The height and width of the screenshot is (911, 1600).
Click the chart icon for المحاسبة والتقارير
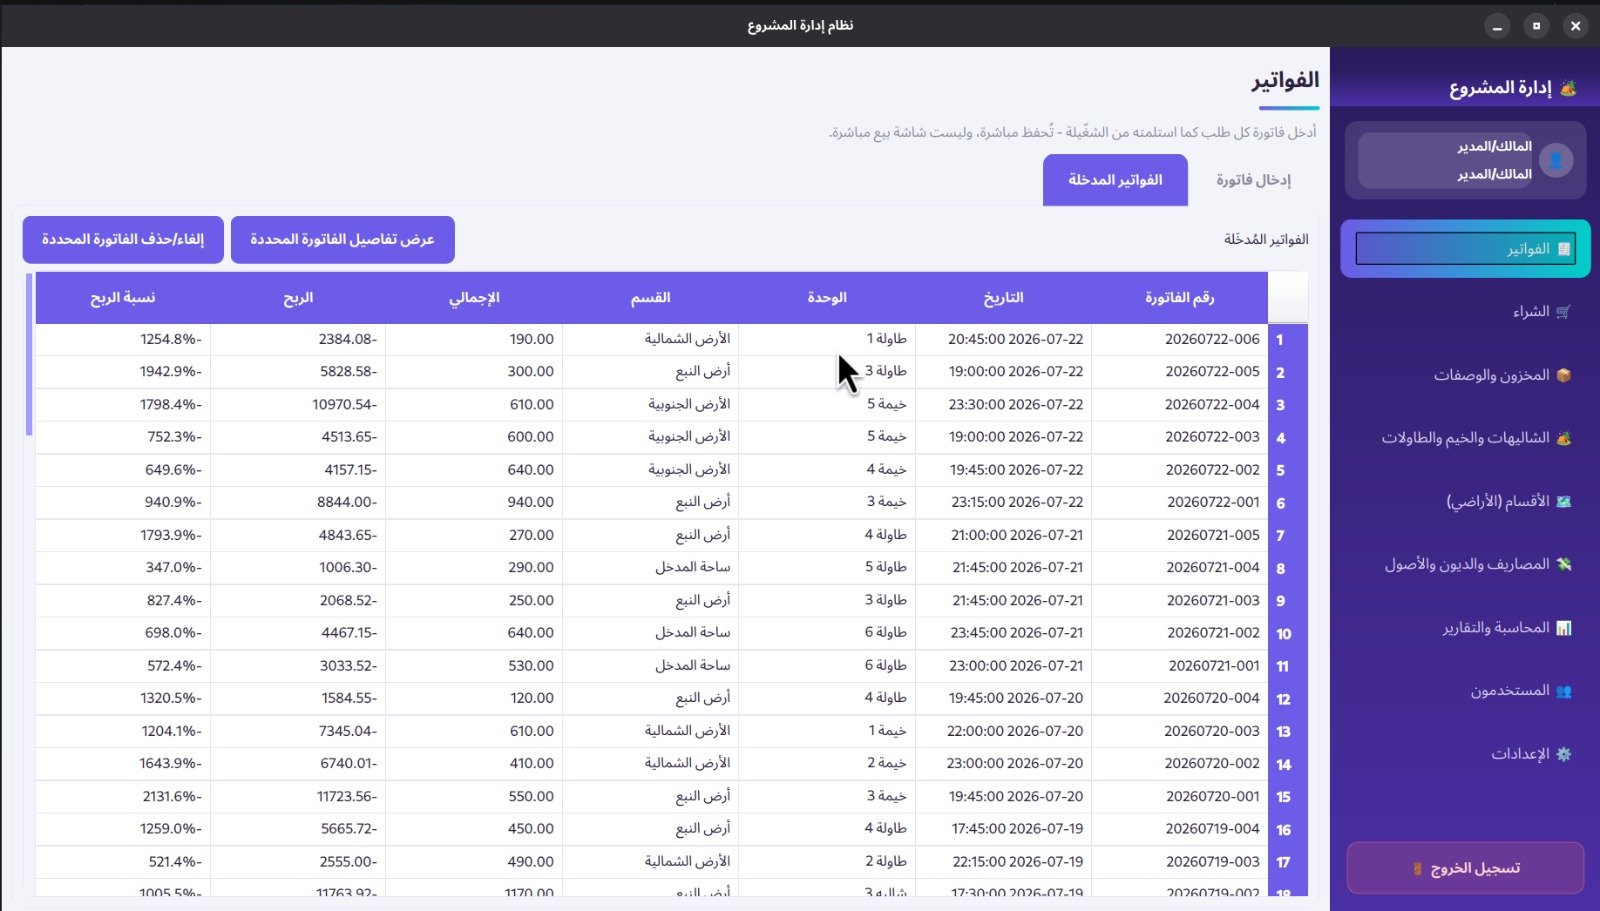coord(1564,628)
